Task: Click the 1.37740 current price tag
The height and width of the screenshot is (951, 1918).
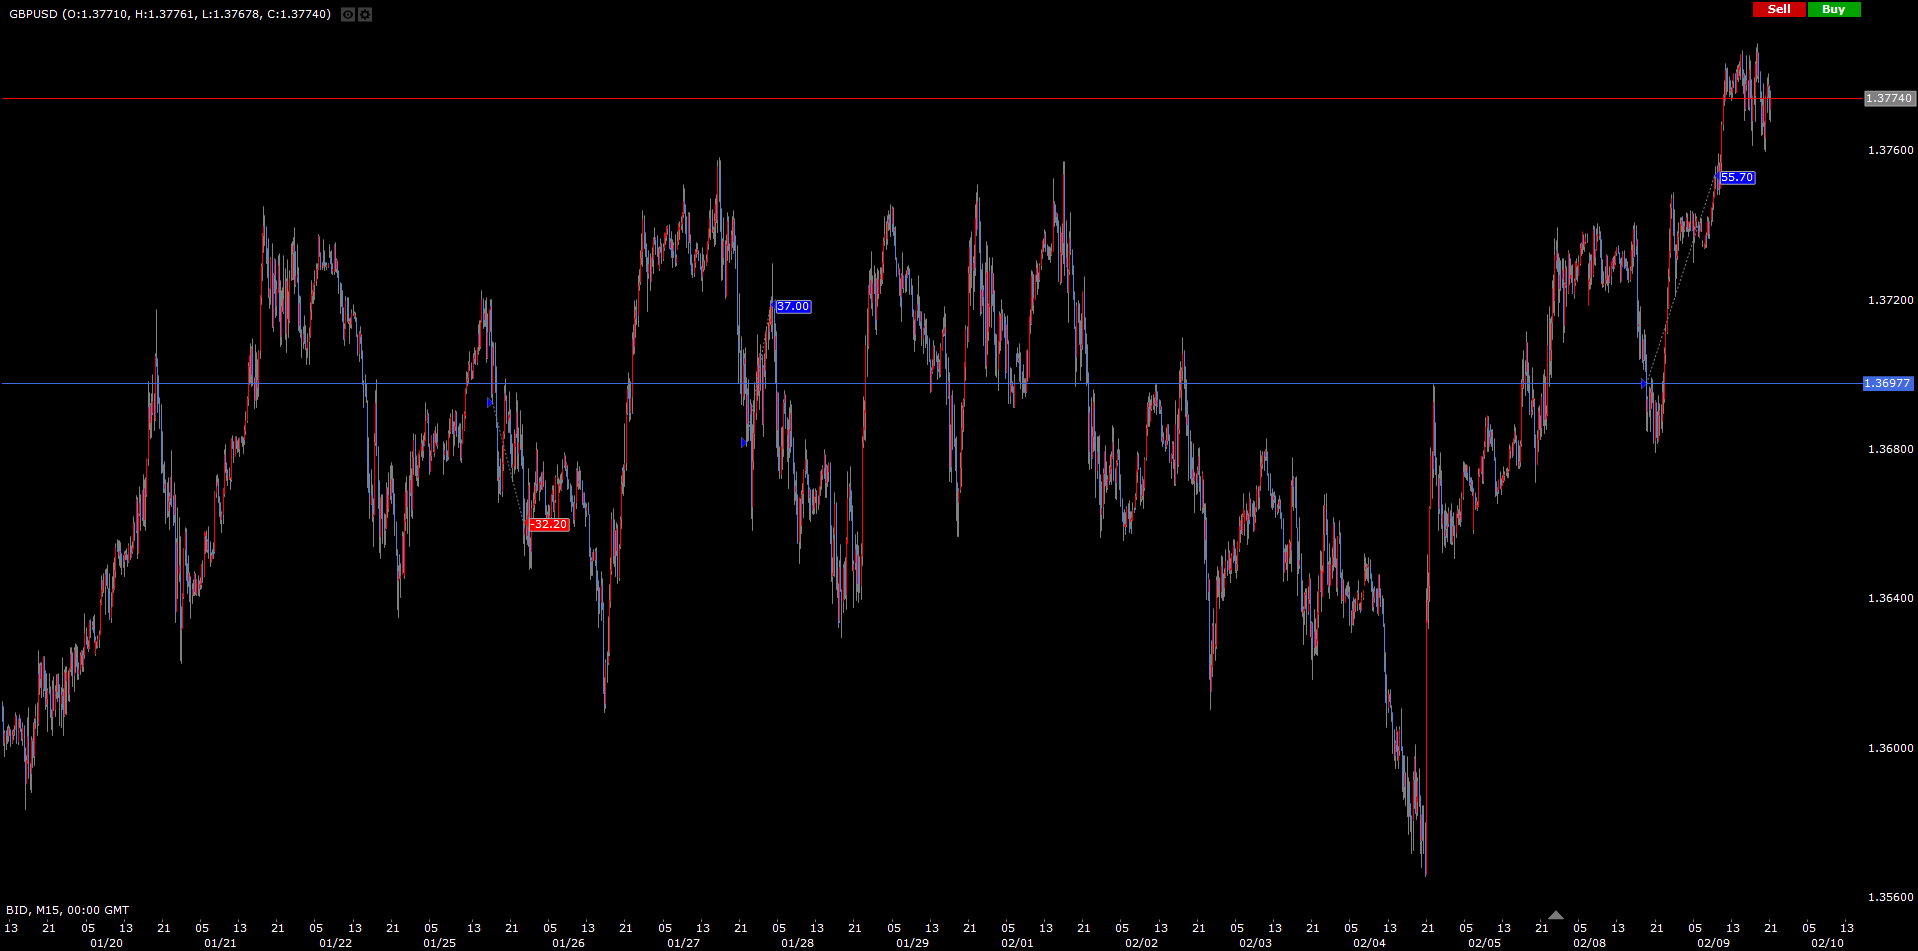Action: pos(1889,98)
